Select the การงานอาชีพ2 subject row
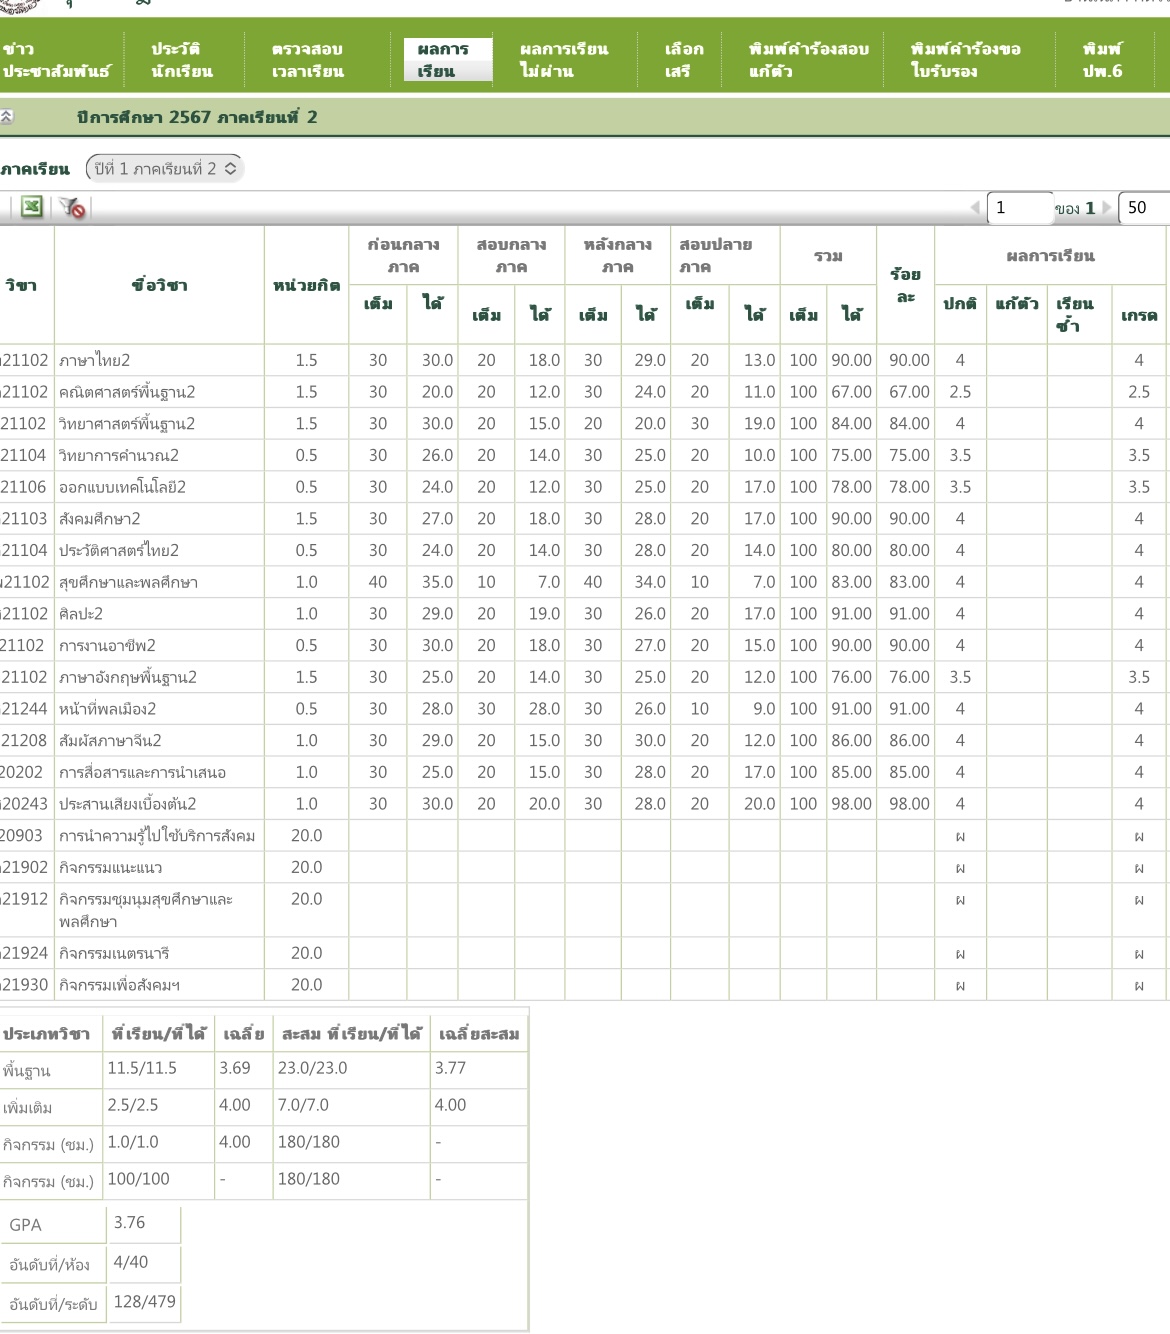 583,646
